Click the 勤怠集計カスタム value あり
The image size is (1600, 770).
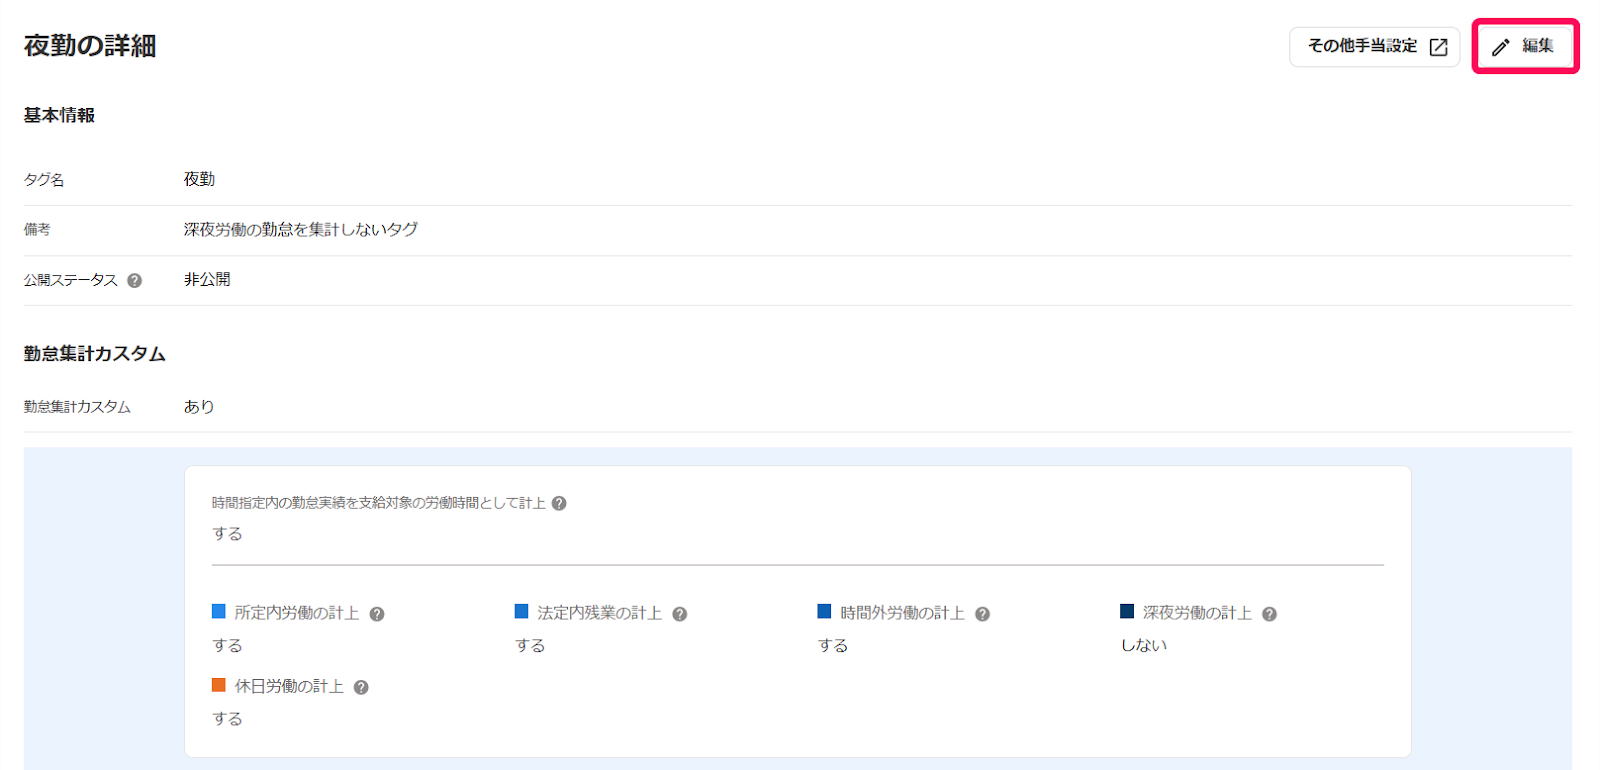tap(199, 406)
